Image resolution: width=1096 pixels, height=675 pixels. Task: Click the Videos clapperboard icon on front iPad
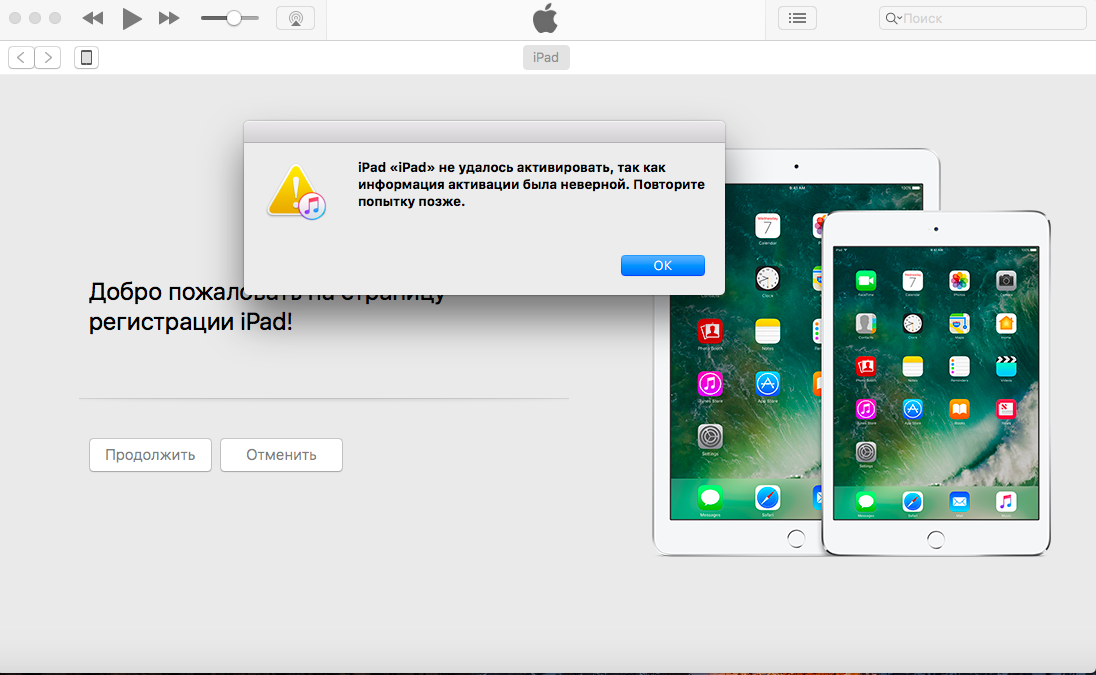[1006, 366]
